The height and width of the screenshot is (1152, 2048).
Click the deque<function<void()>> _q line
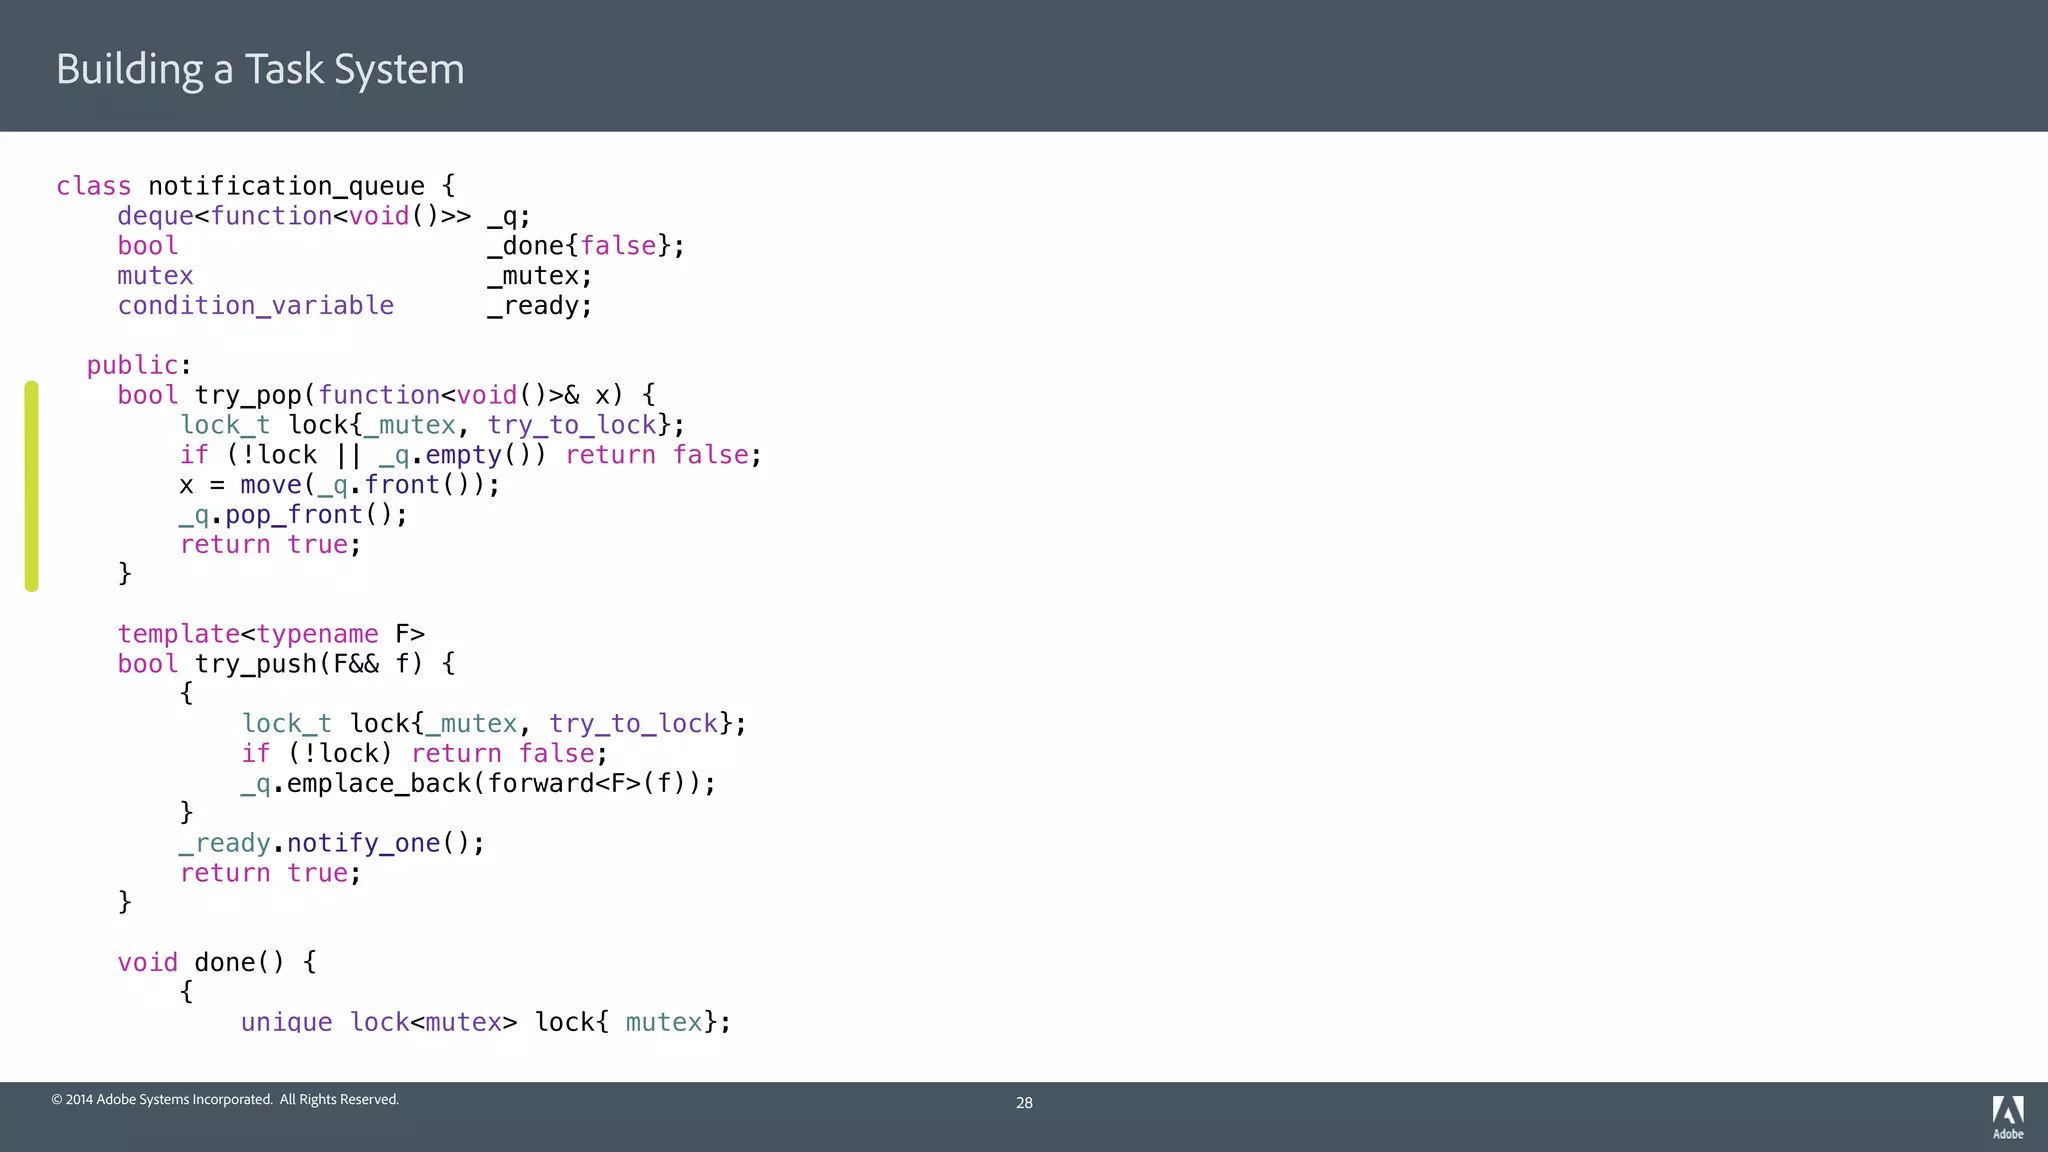point(323,216)
